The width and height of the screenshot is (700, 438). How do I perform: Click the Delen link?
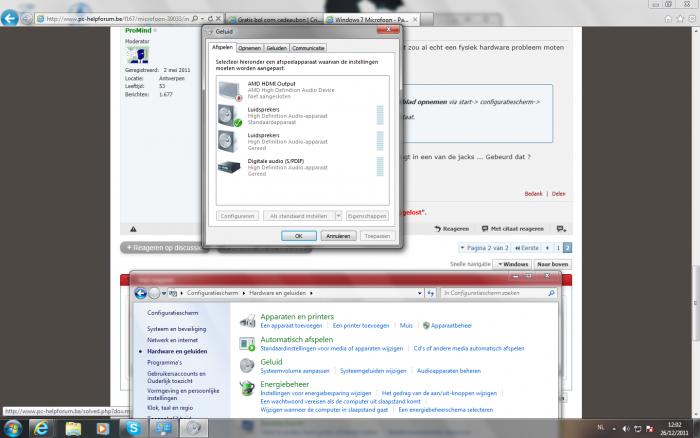(x=558, y=194)
